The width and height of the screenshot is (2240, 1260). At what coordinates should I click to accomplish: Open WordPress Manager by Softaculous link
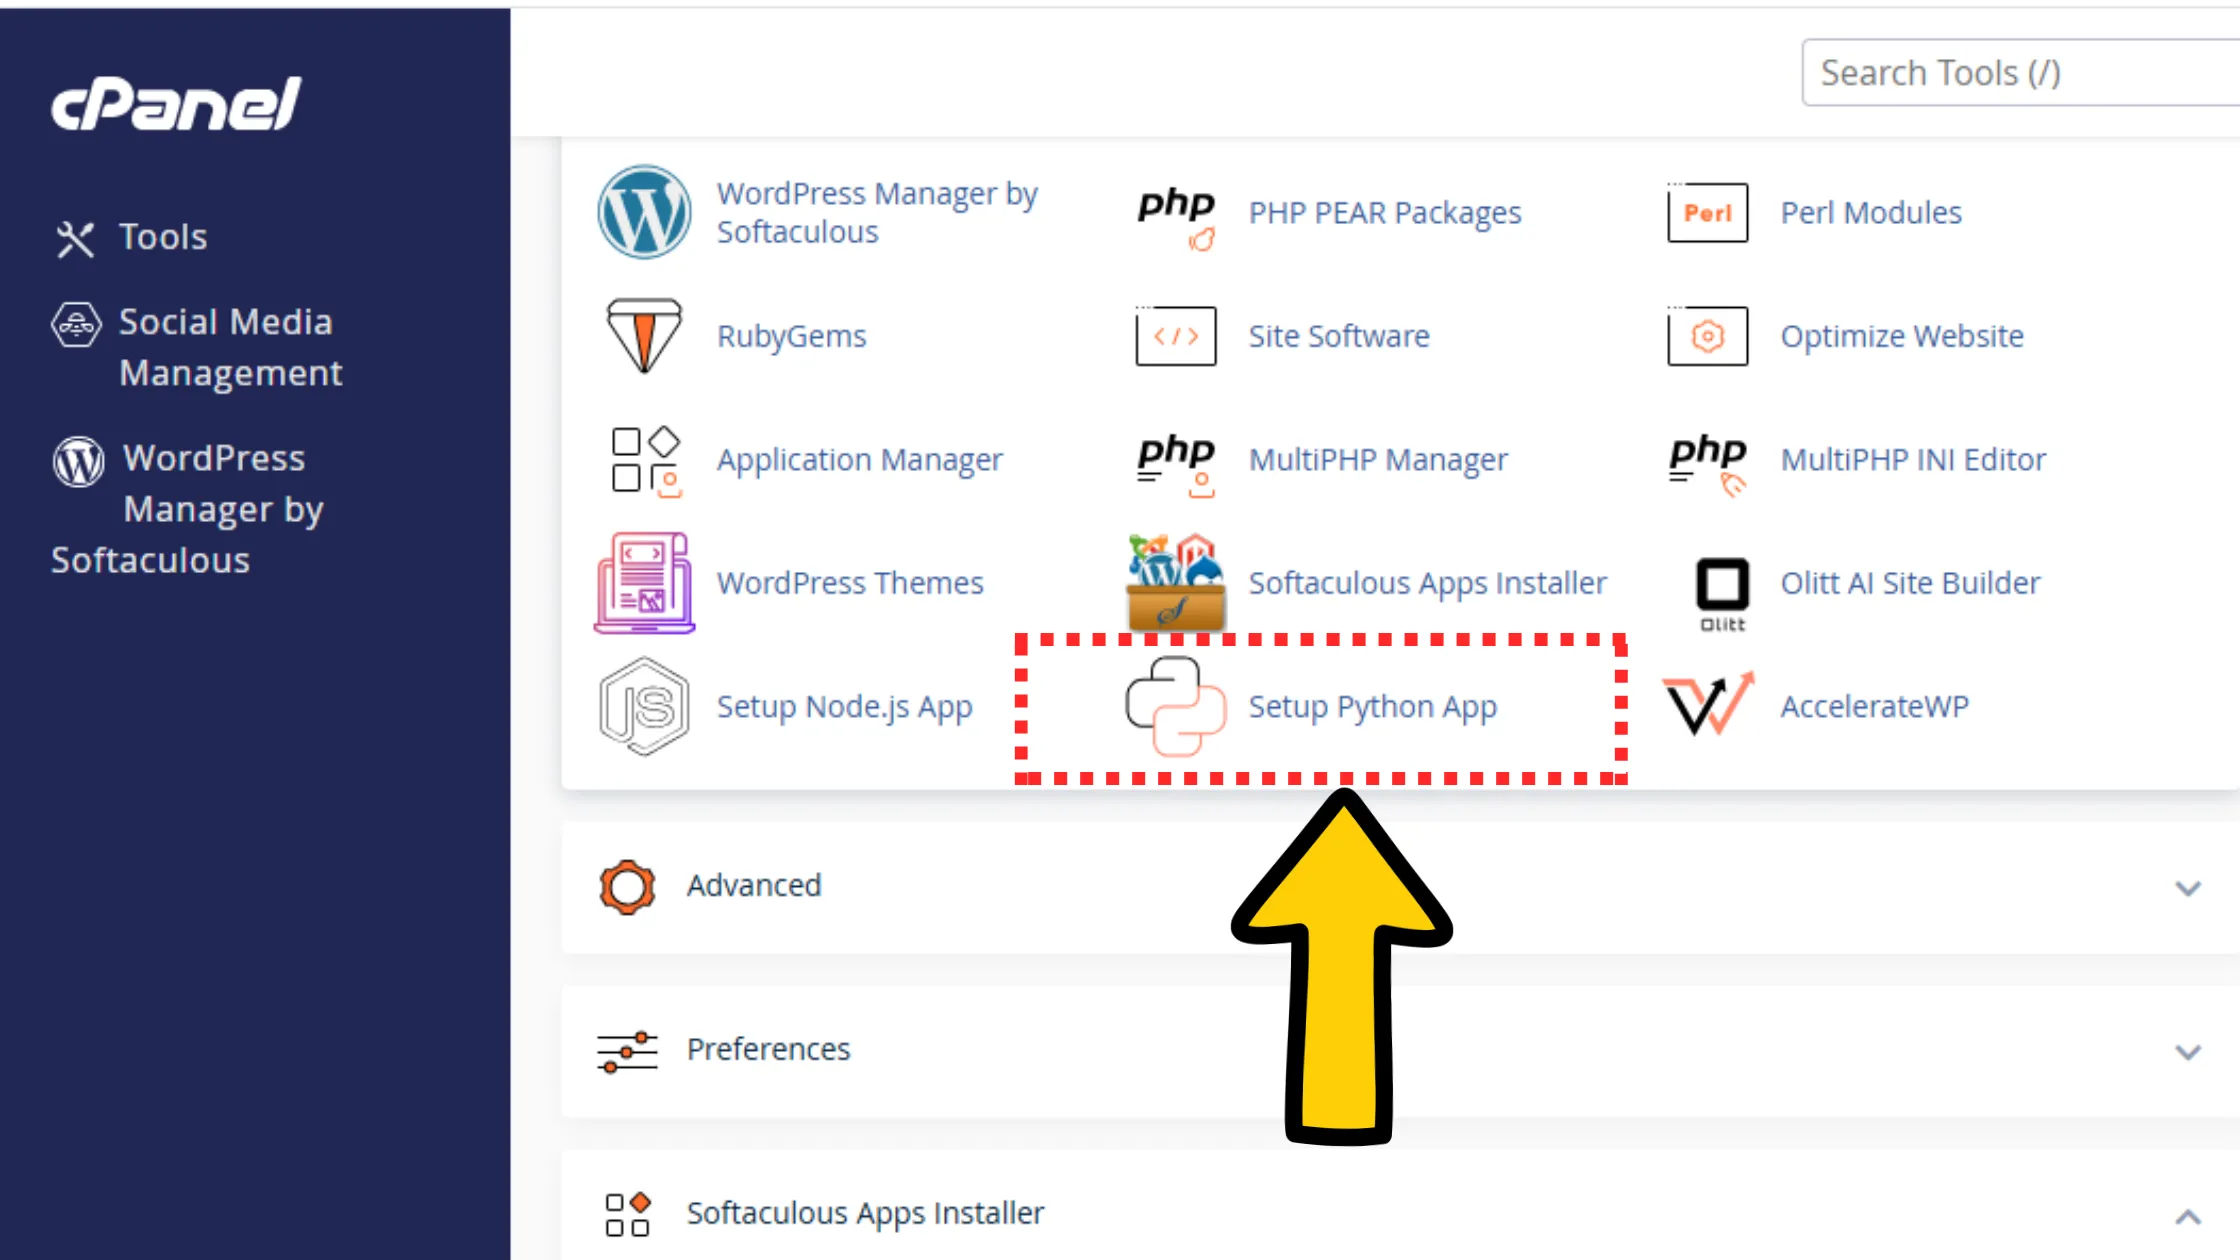(x=877, y=212)
